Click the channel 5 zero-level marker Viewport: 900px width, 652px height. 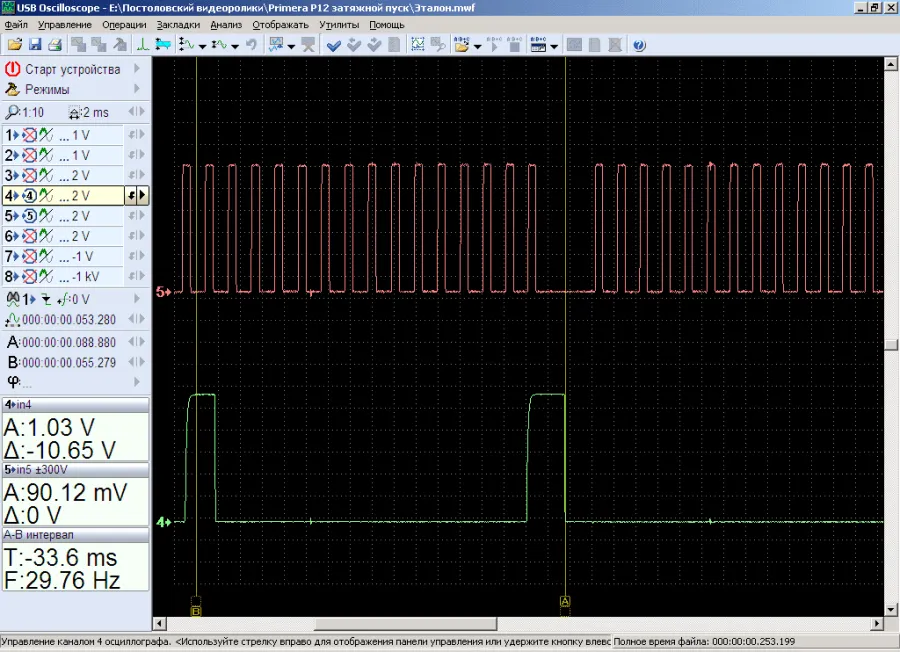tap(163, 292)
